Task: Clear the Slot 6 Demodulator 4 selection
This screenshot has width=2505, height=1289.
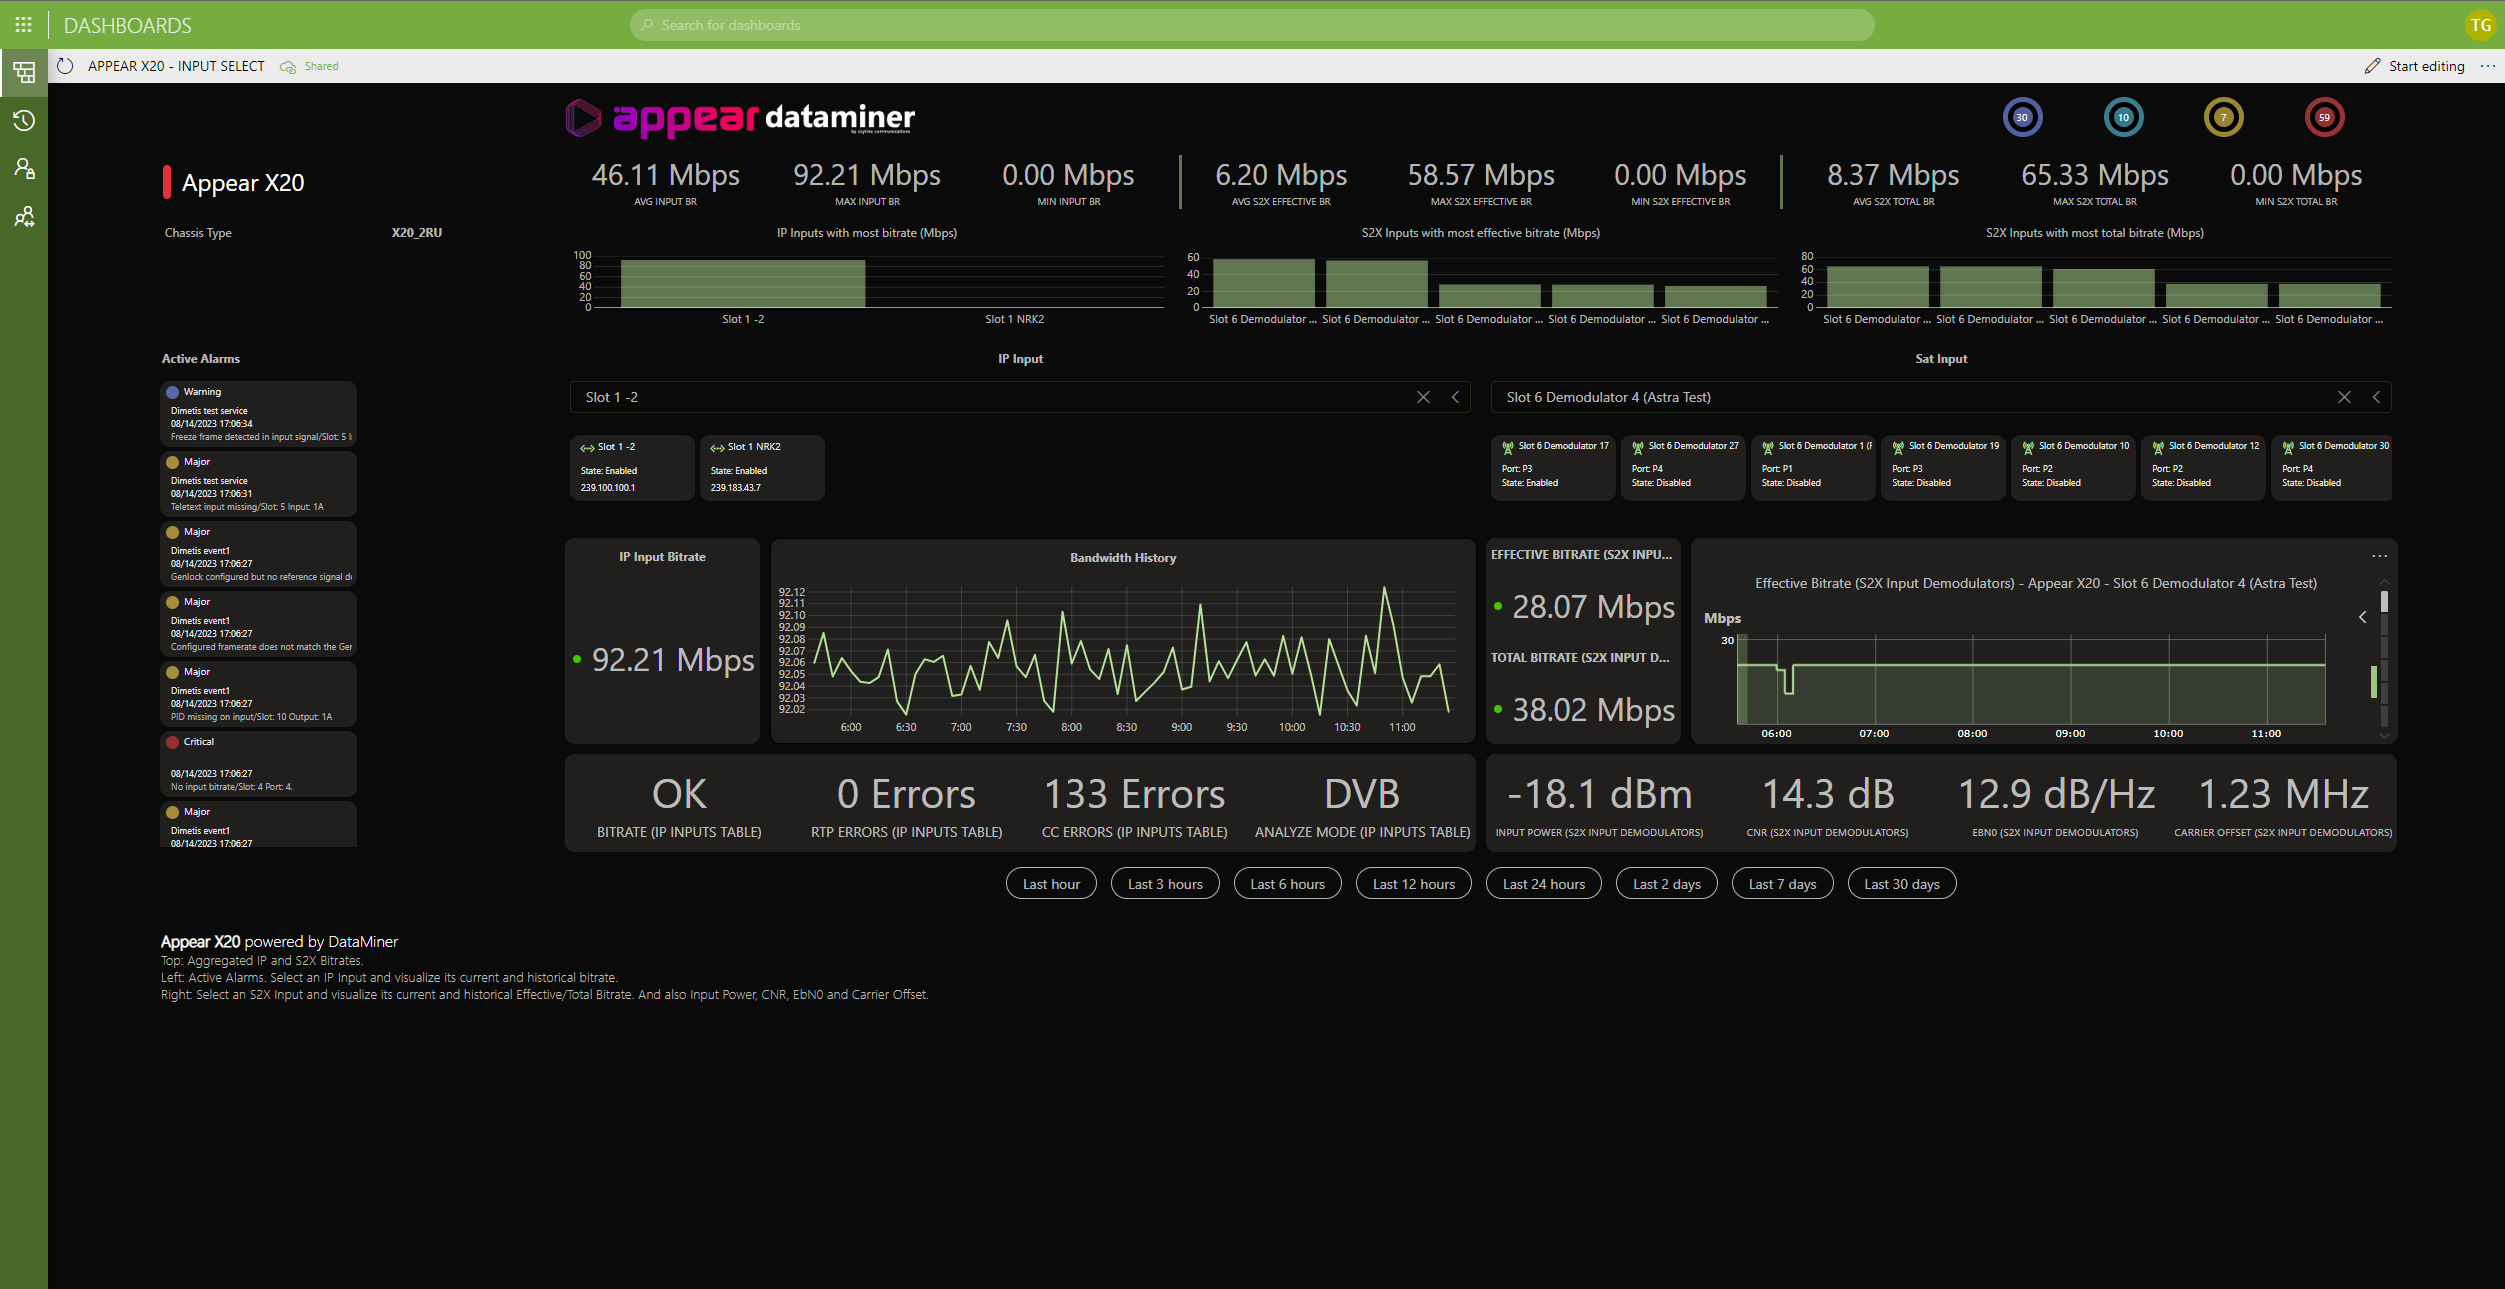Action: pyautogui.click(x=2344, y=397)
